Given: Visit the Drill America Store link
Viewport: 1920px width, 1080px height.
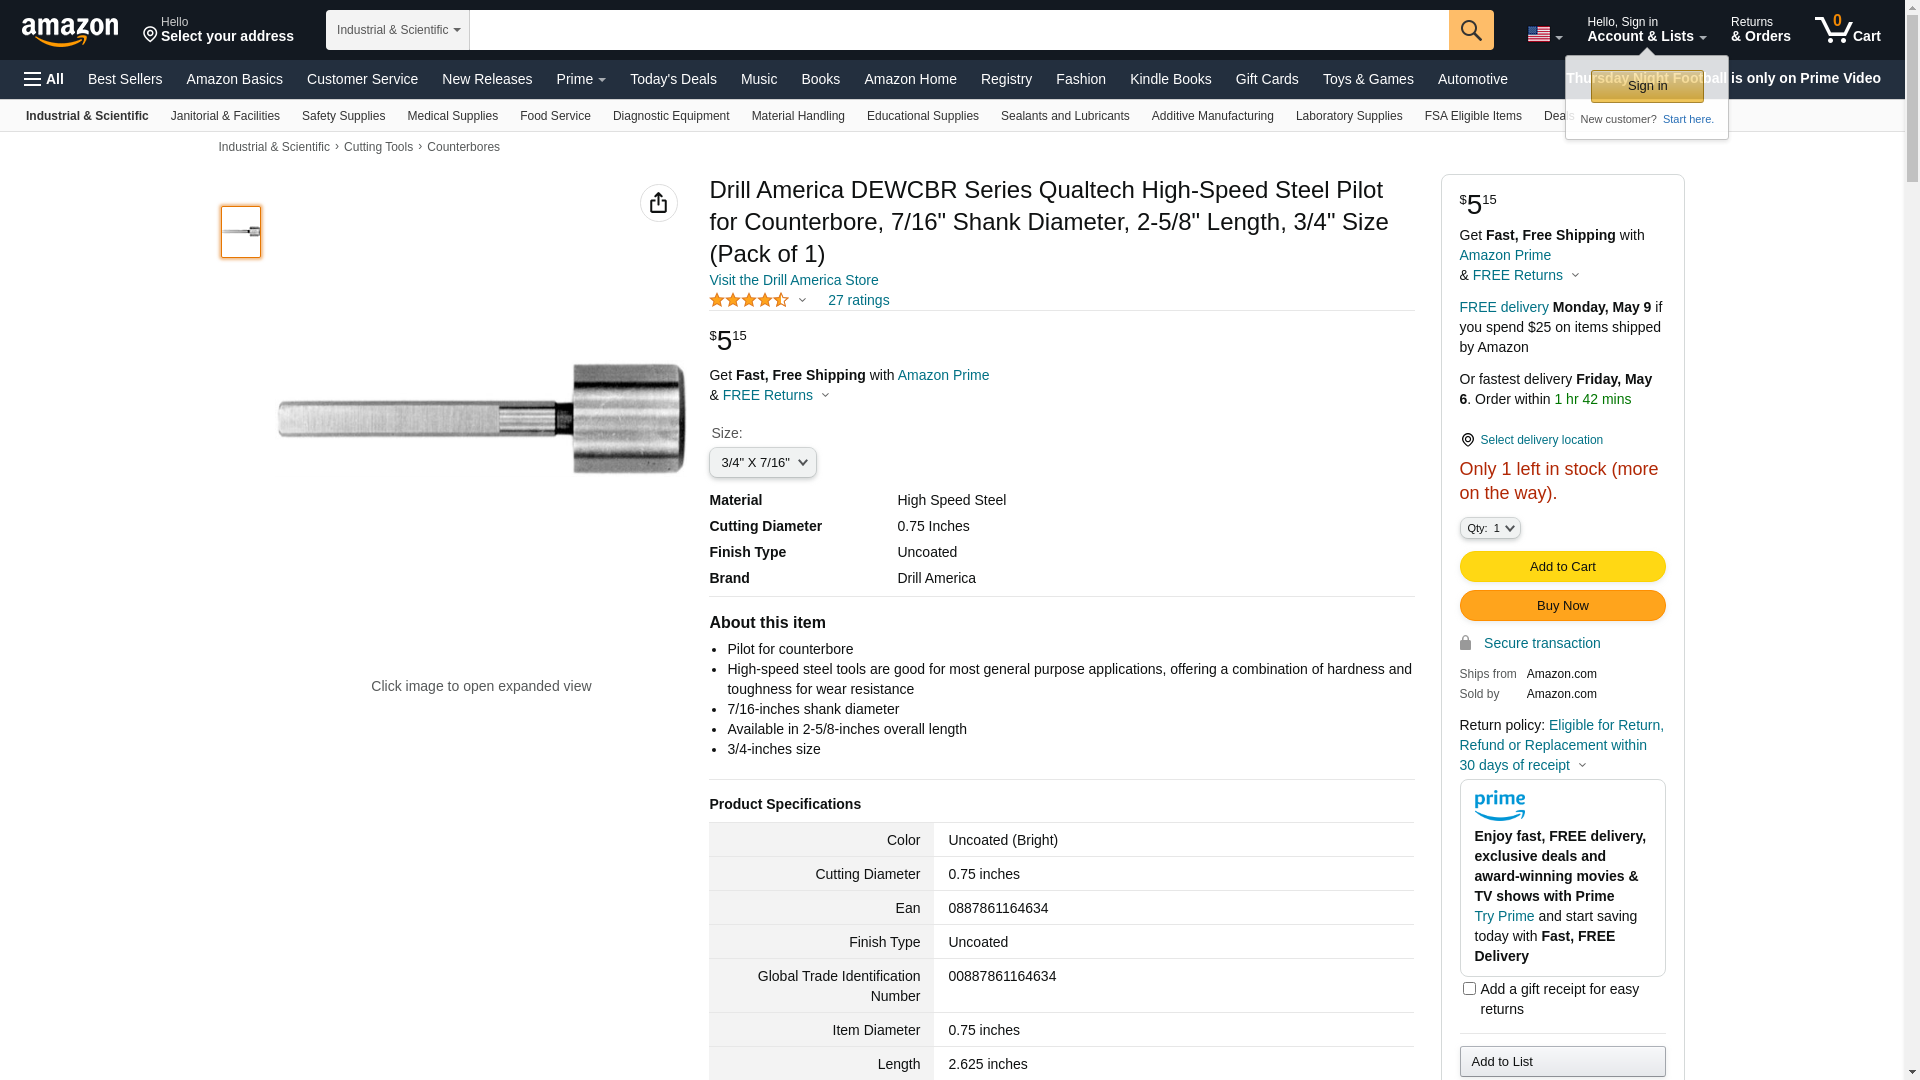Looking at the screenshot, I should 793,280.
